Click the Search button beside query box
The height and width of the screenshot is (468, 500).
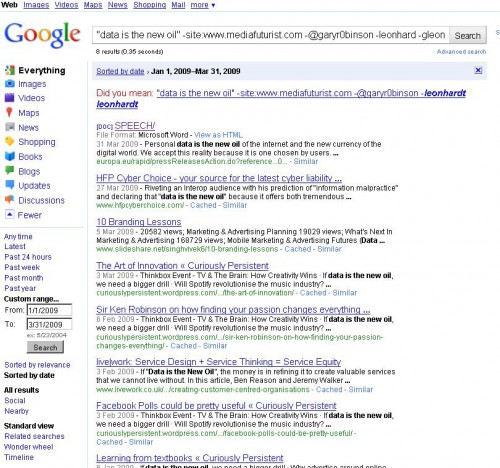[x=468, y=35]
